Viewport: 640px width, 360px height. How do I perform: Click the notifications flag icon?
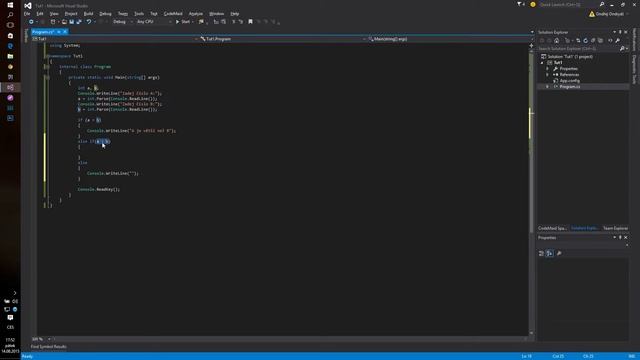[520, 4]
